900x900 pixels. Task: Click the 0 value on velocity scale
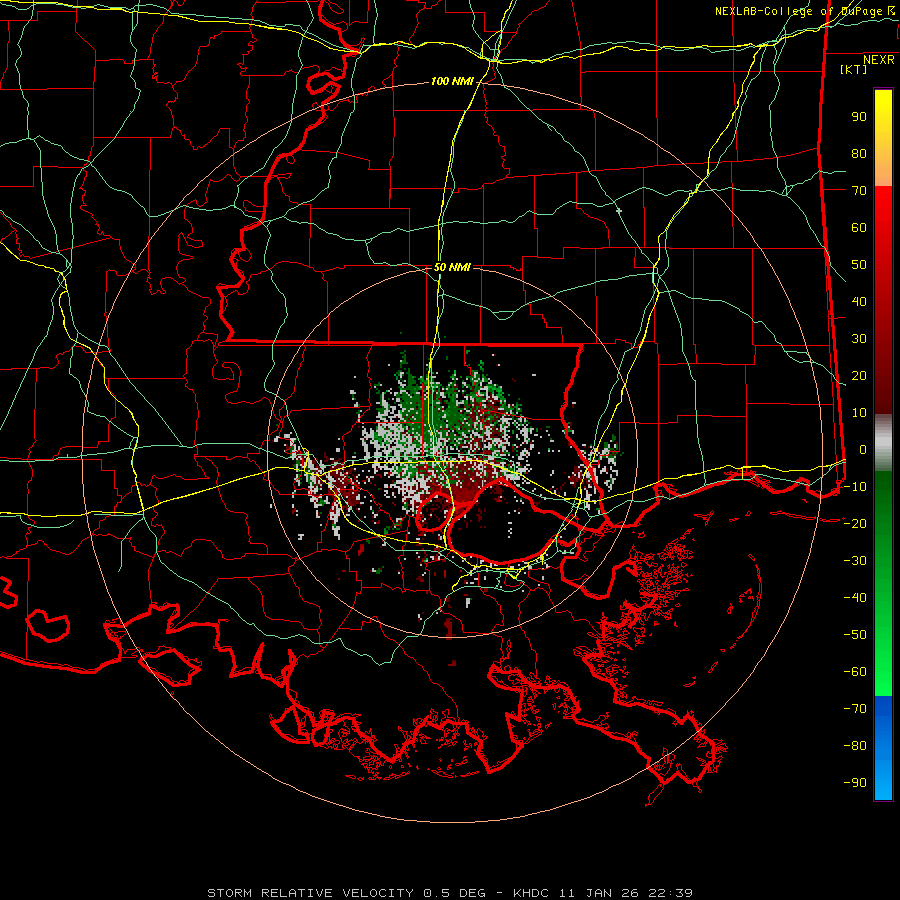[x=863, y=449]
